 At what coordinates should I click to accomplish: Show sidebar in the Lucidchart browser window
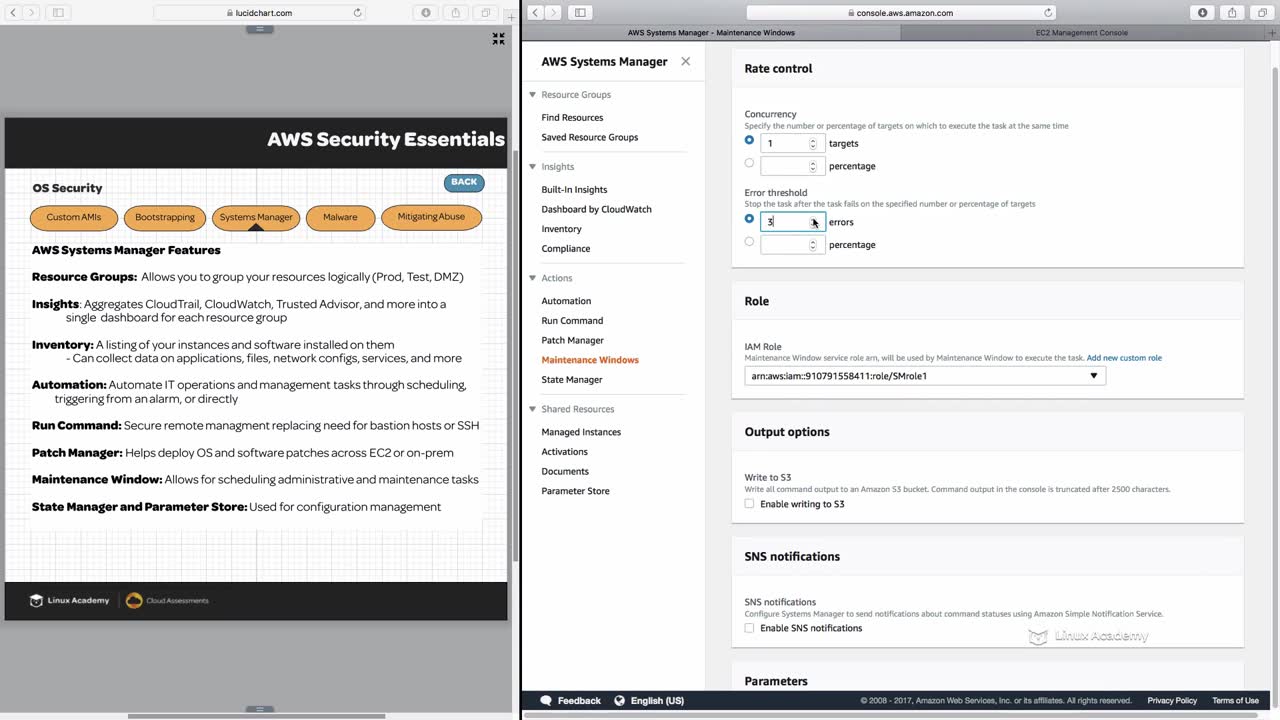coord(58,13)
